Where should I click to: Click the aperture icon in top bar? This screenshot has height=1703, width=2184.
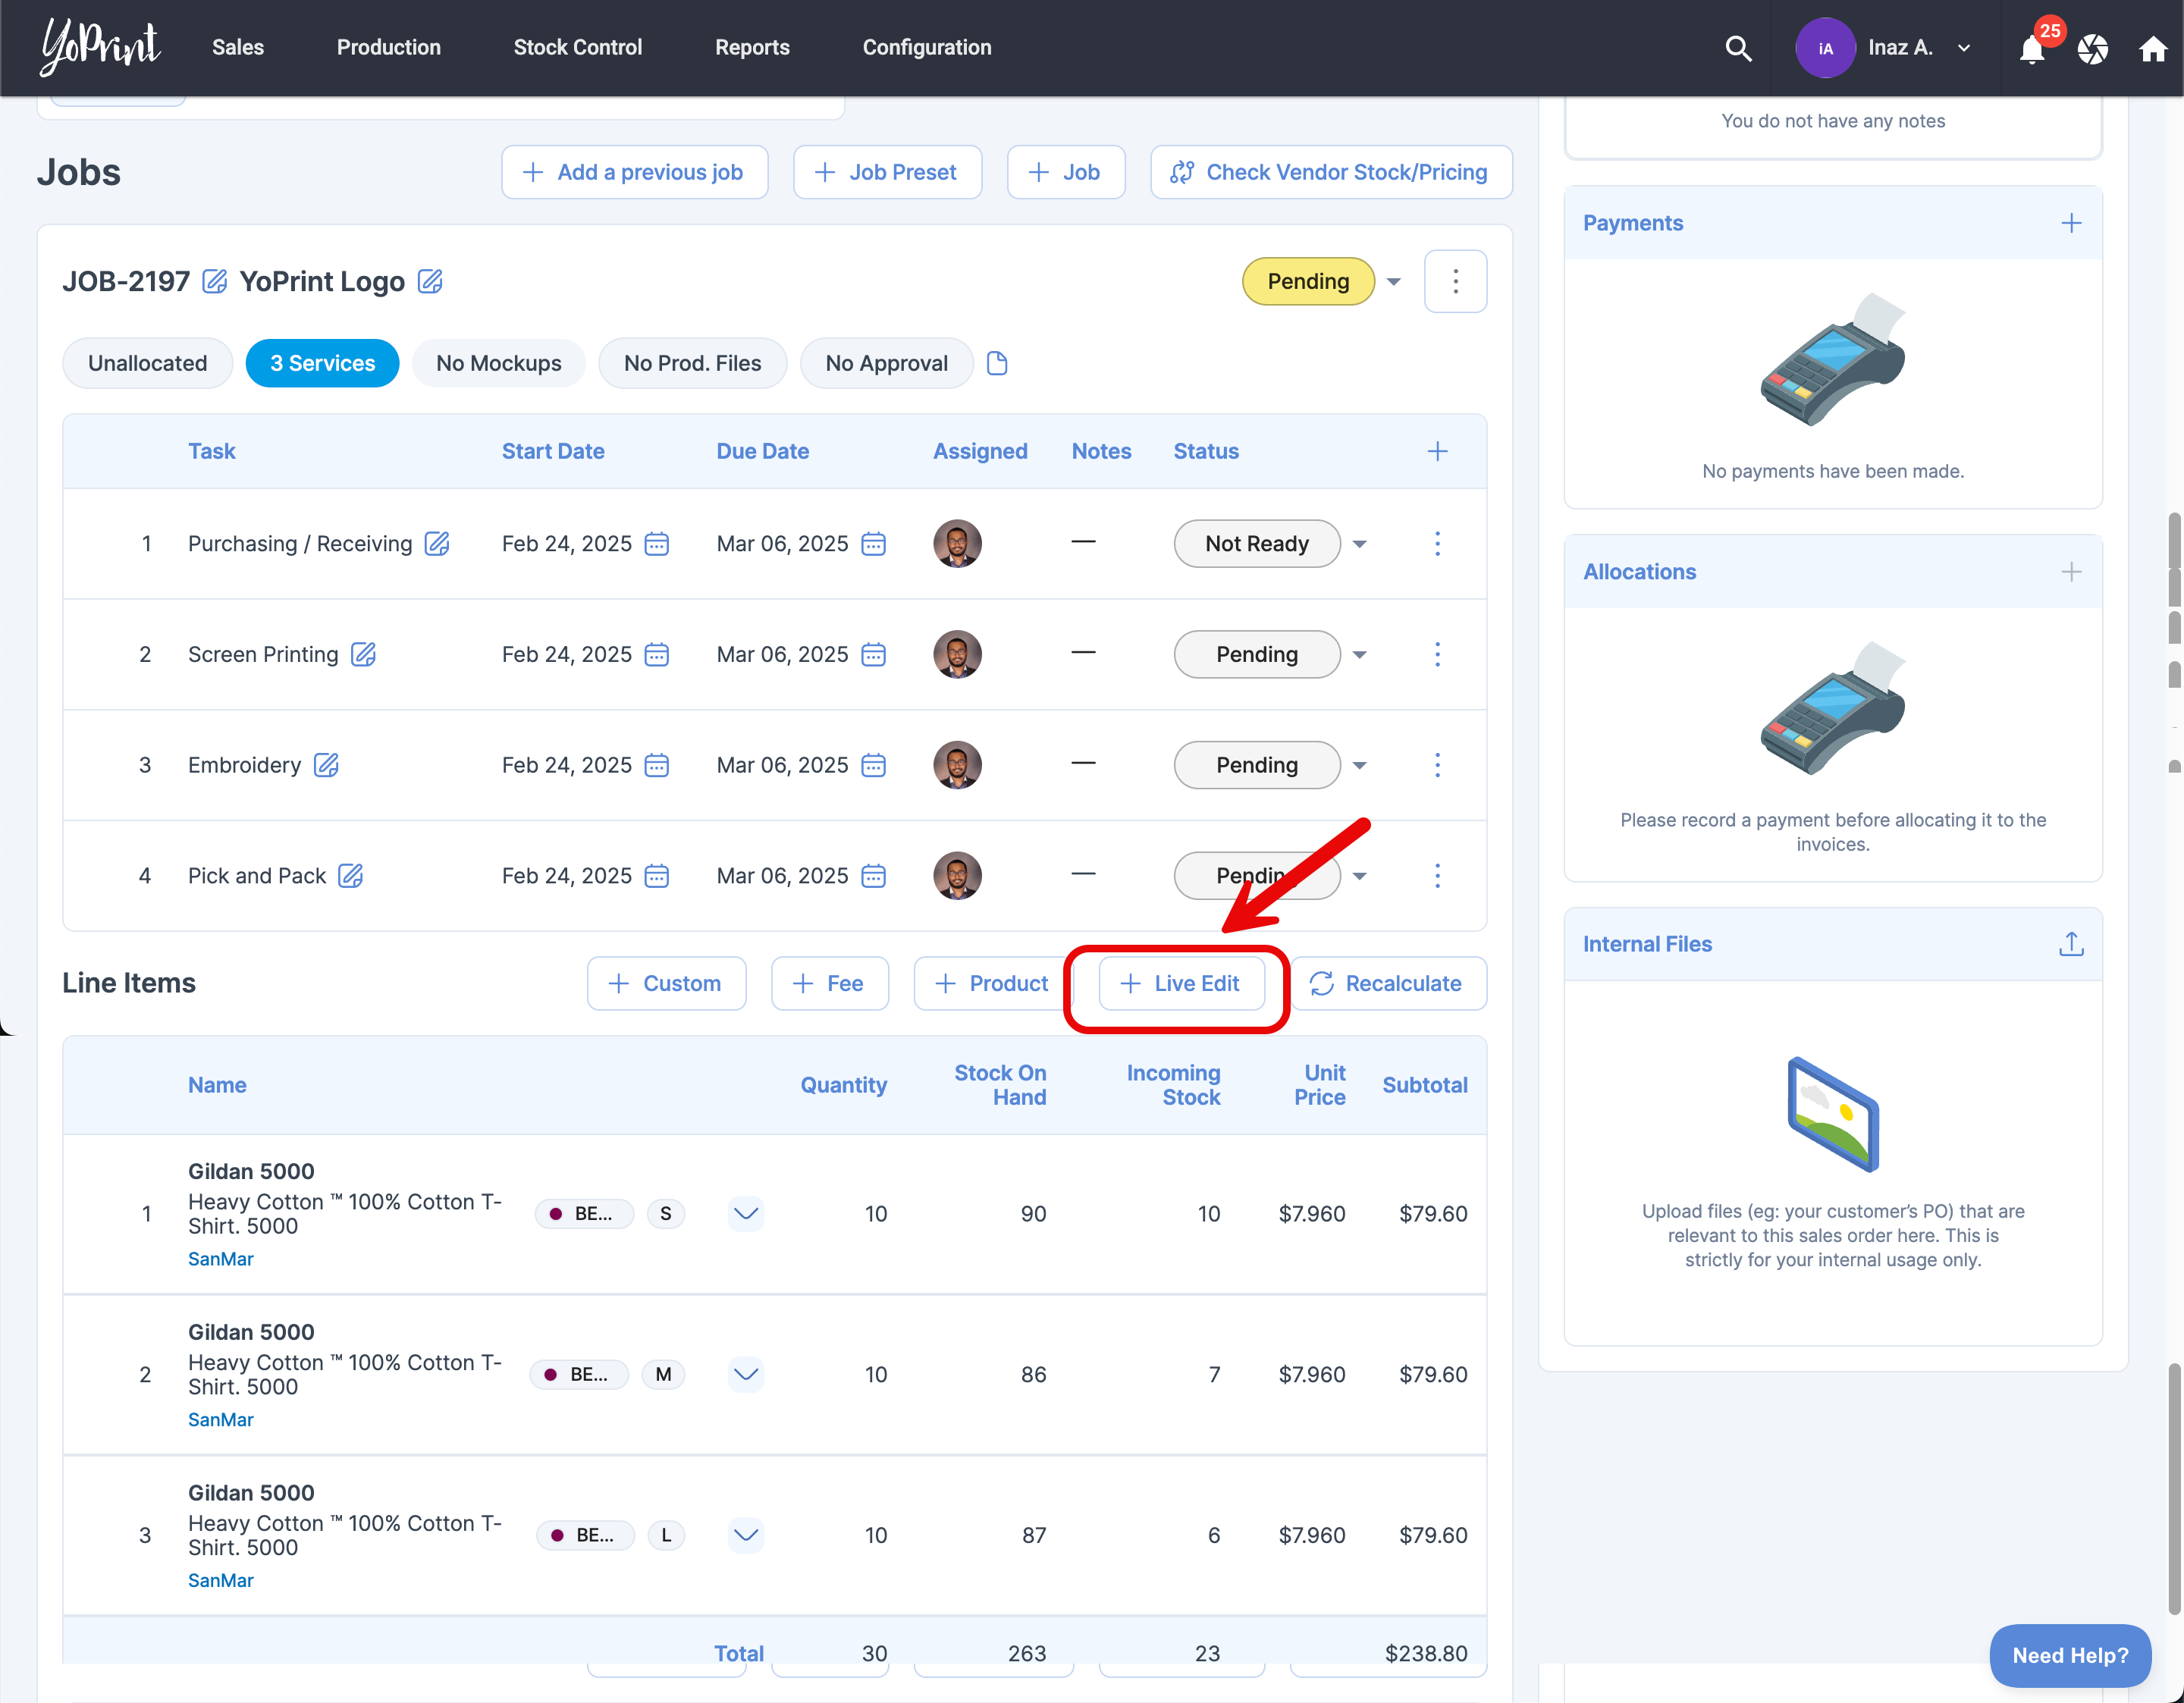click(2093, 48)
